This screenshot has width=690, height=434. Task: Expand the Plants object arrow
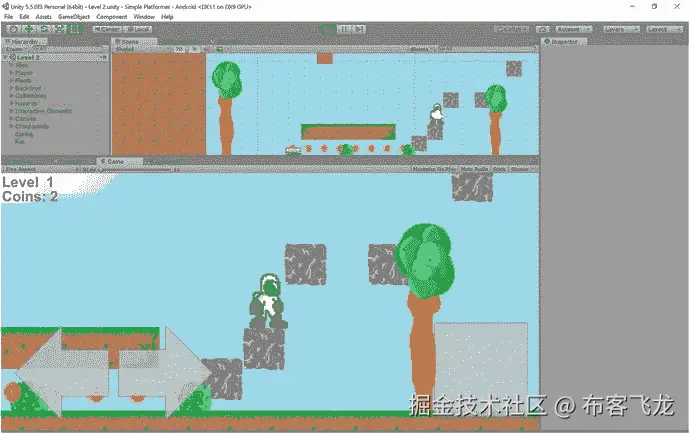12,80
